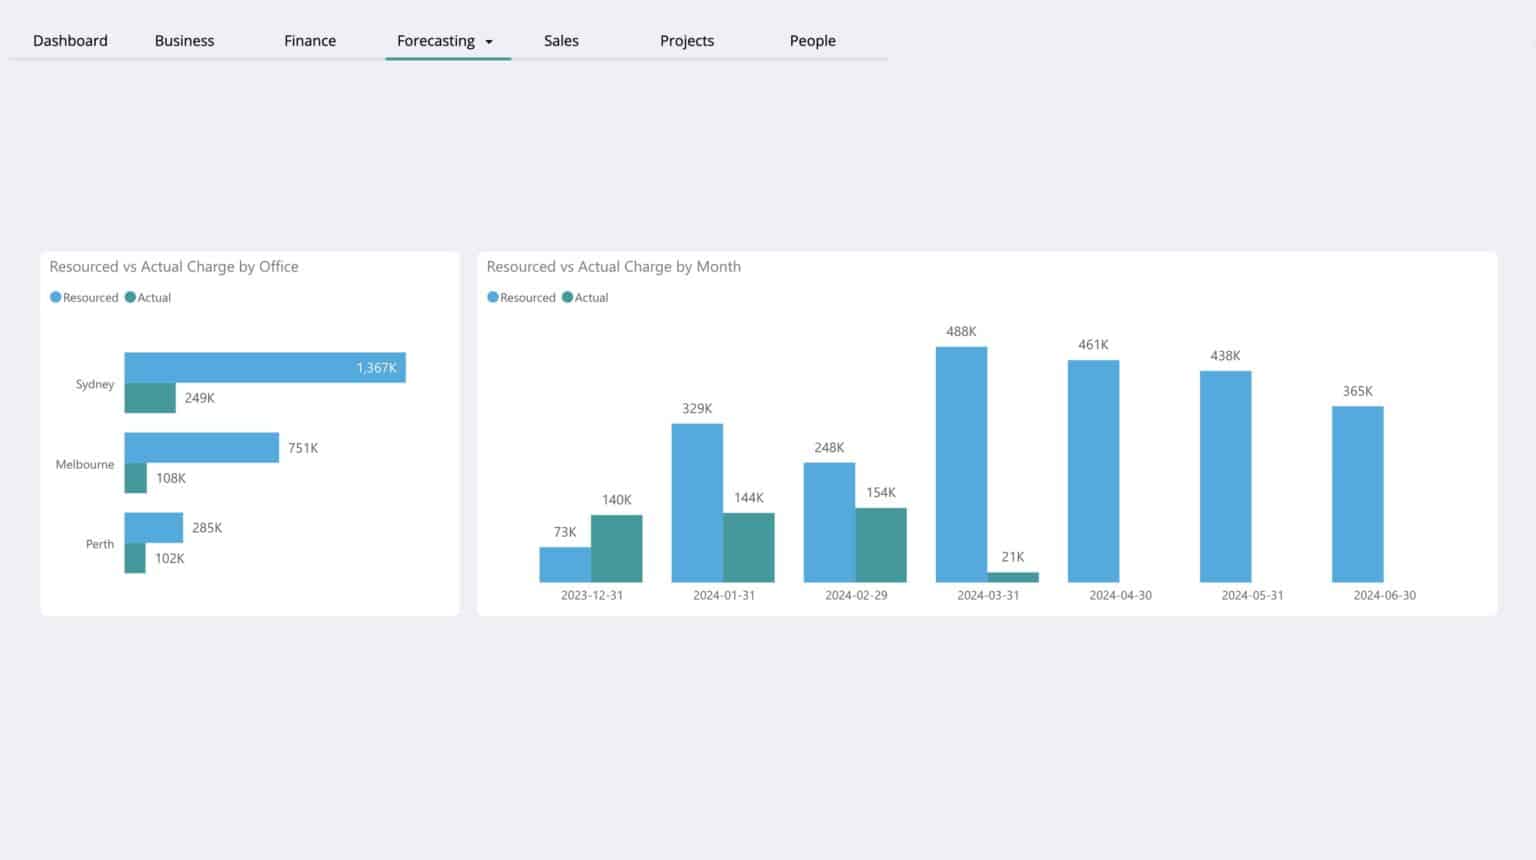Select Sydney's blue Resourced bar

(265, 367)
